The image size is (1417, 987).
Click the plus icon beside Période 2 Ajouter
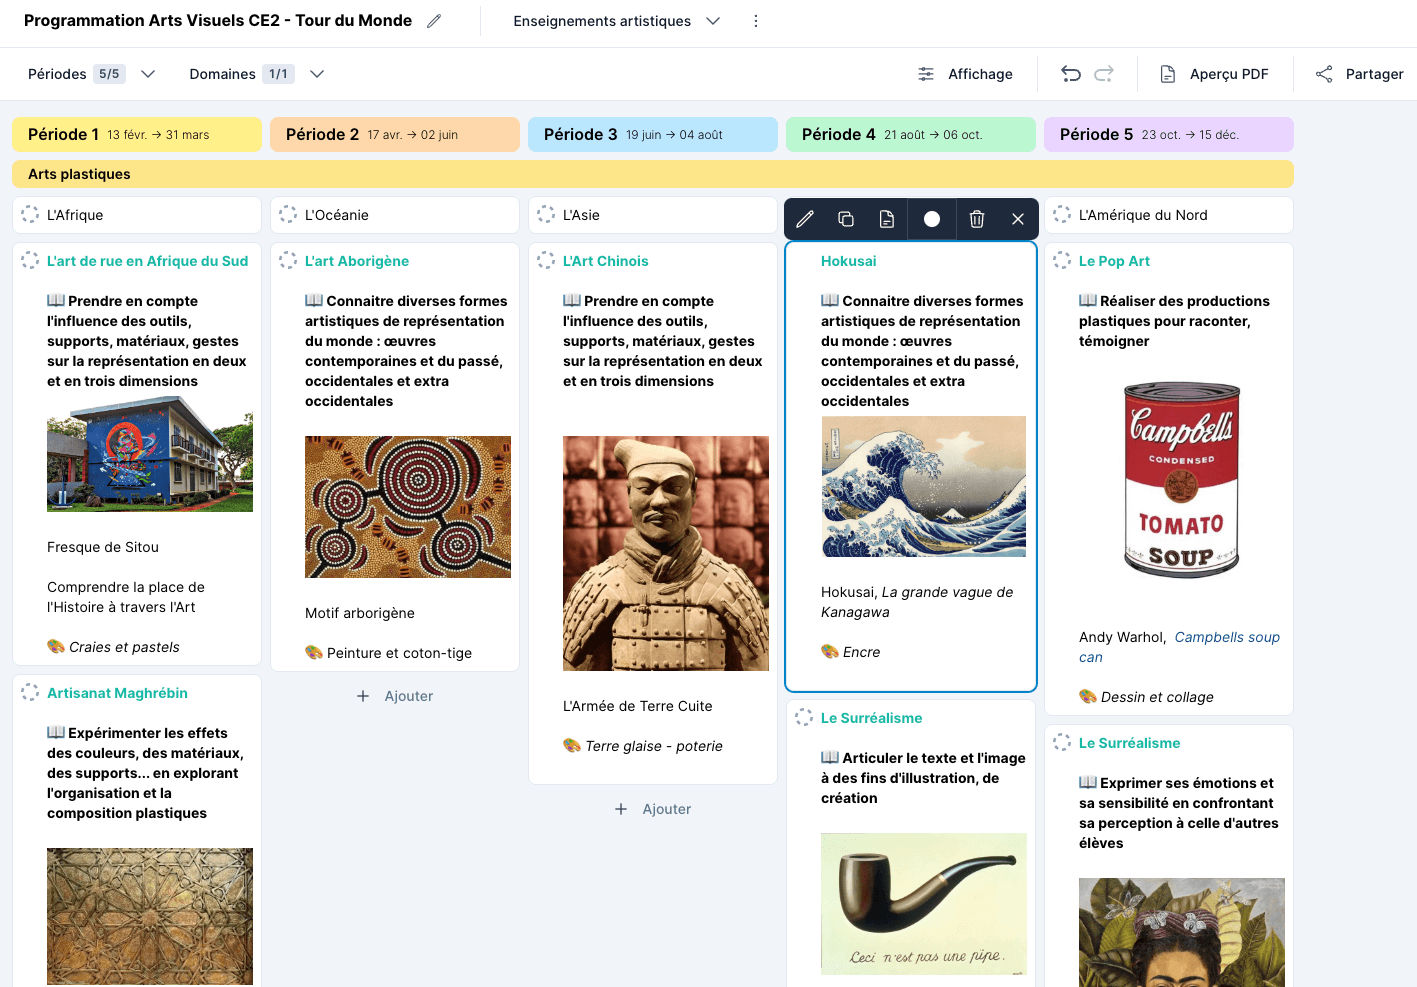pyautogui.click(x=363, y=696)
